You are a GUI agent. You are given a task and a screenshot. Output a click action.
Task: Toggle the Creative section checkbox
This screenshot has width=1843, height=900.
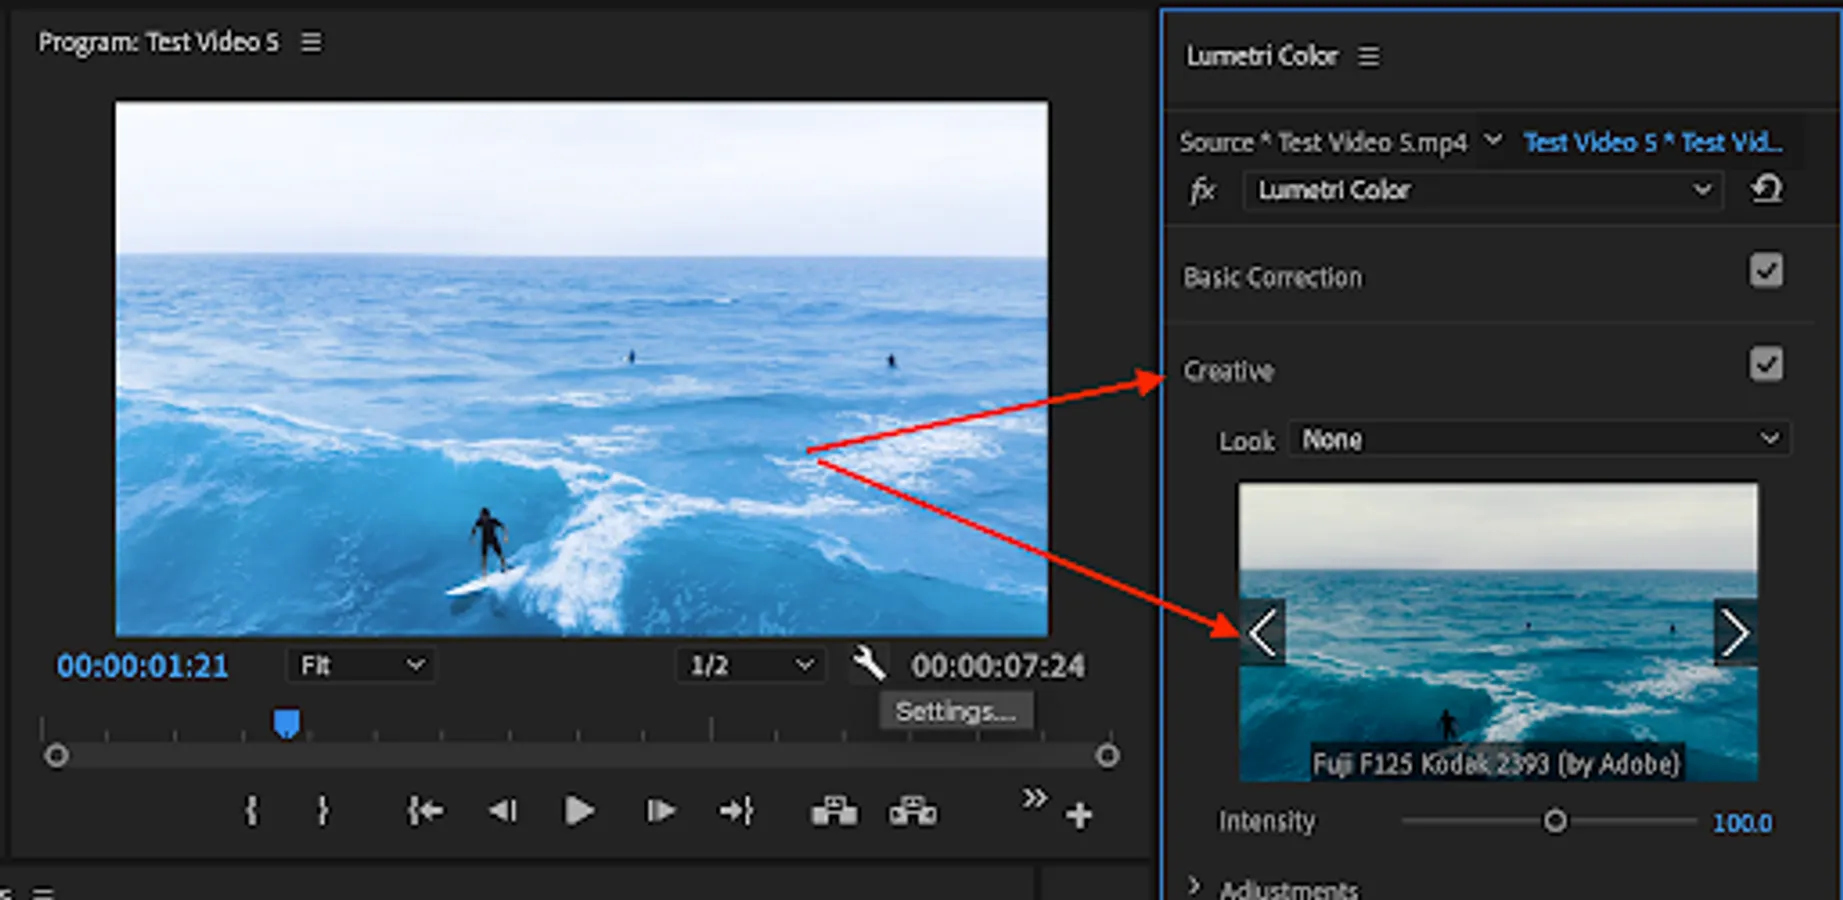coord(1766,364)
